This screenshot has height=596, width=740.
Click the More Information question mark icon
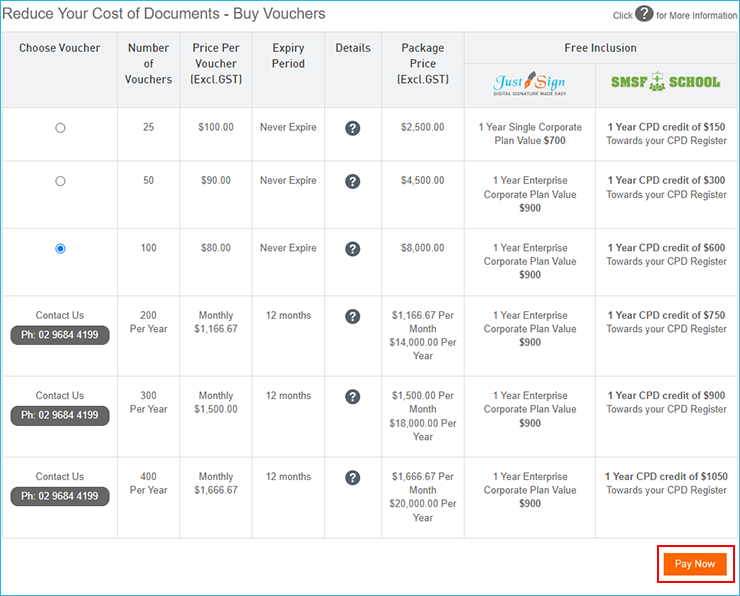(x=644, y=14)
